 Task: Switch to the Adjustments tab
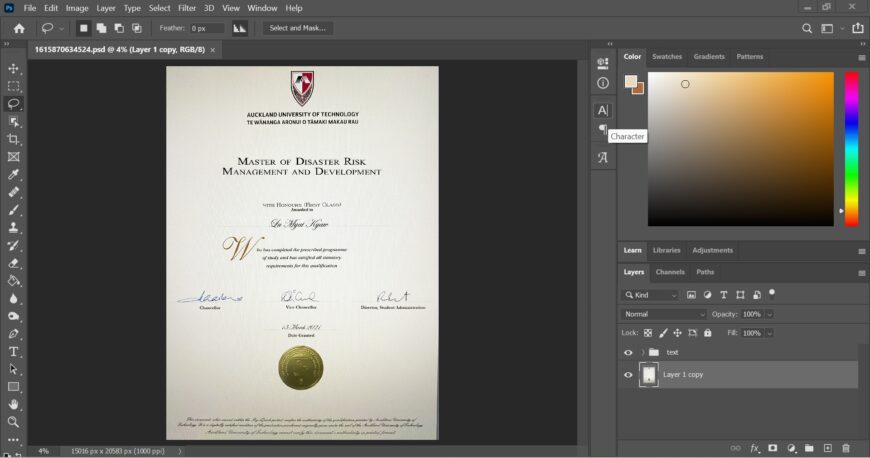pos(712,250)
